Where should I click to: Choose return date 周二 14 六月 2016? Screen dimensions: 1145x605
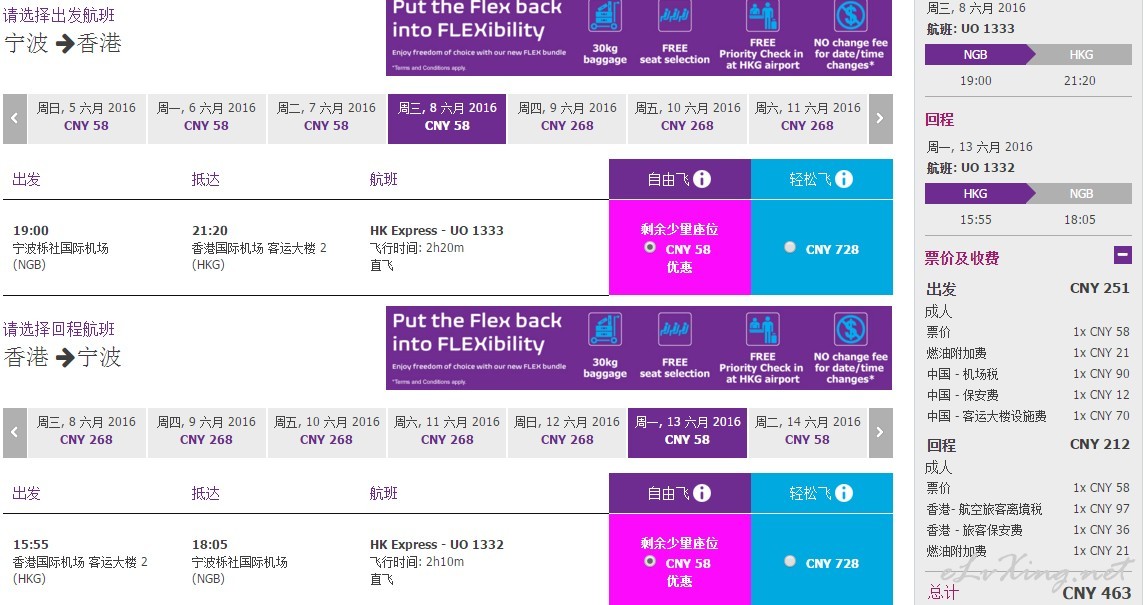808,433
